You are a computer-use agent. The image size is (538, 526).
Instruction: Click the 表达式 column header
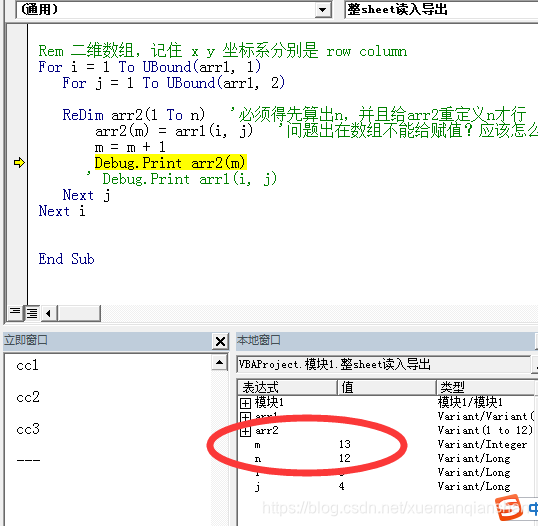tap(287, 387)
